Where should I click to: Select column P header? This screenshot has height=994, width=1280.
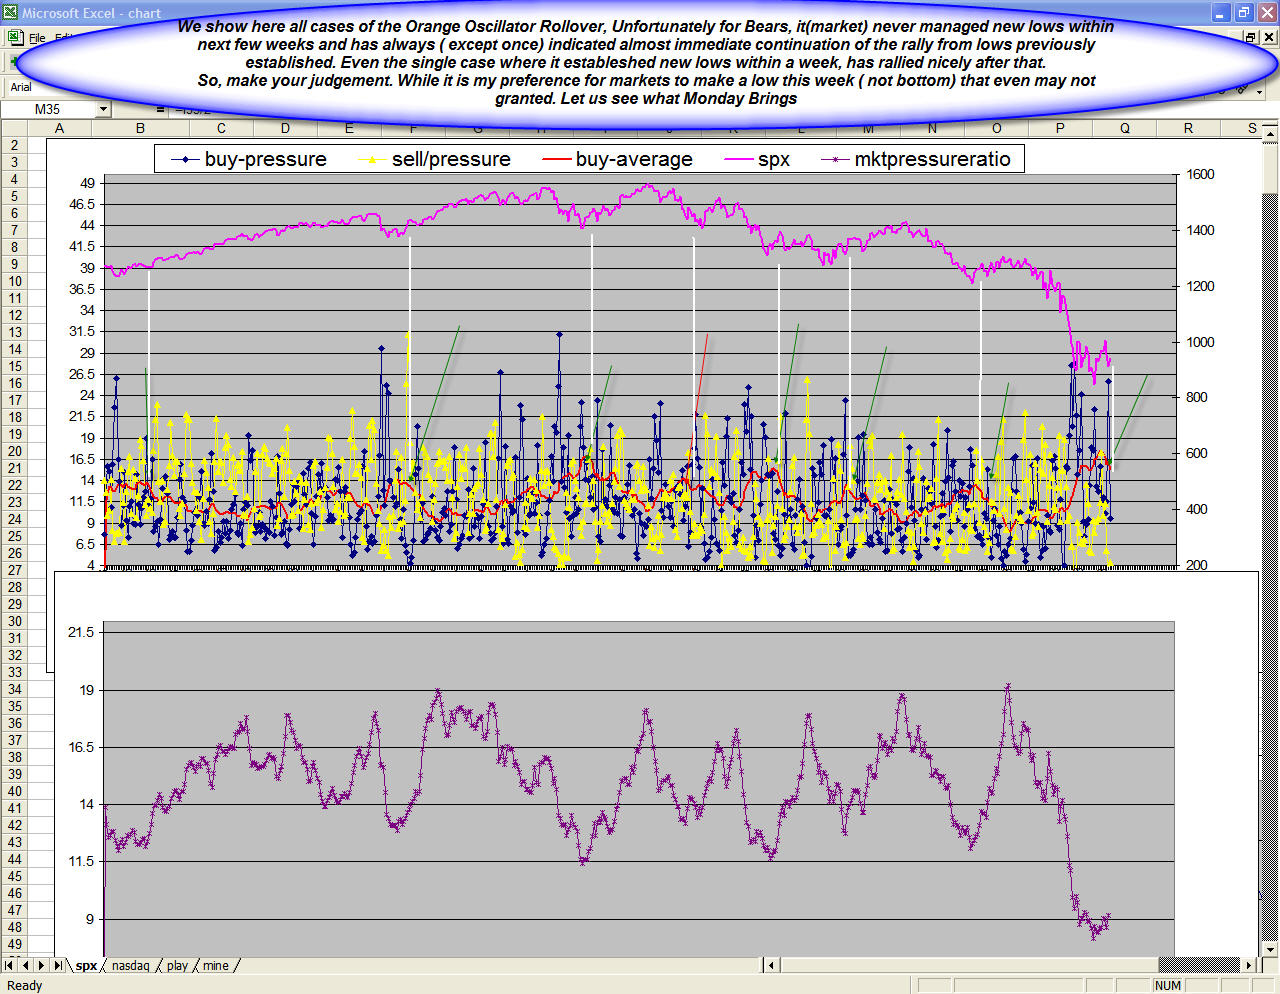[x=1060, y=128]
